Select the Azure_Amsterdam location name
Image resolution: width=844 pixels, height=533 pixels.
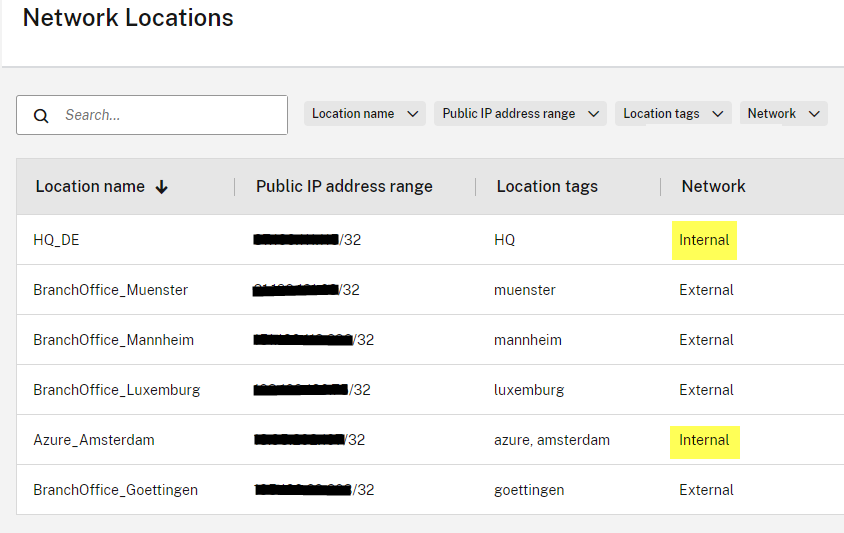[94, 440]
